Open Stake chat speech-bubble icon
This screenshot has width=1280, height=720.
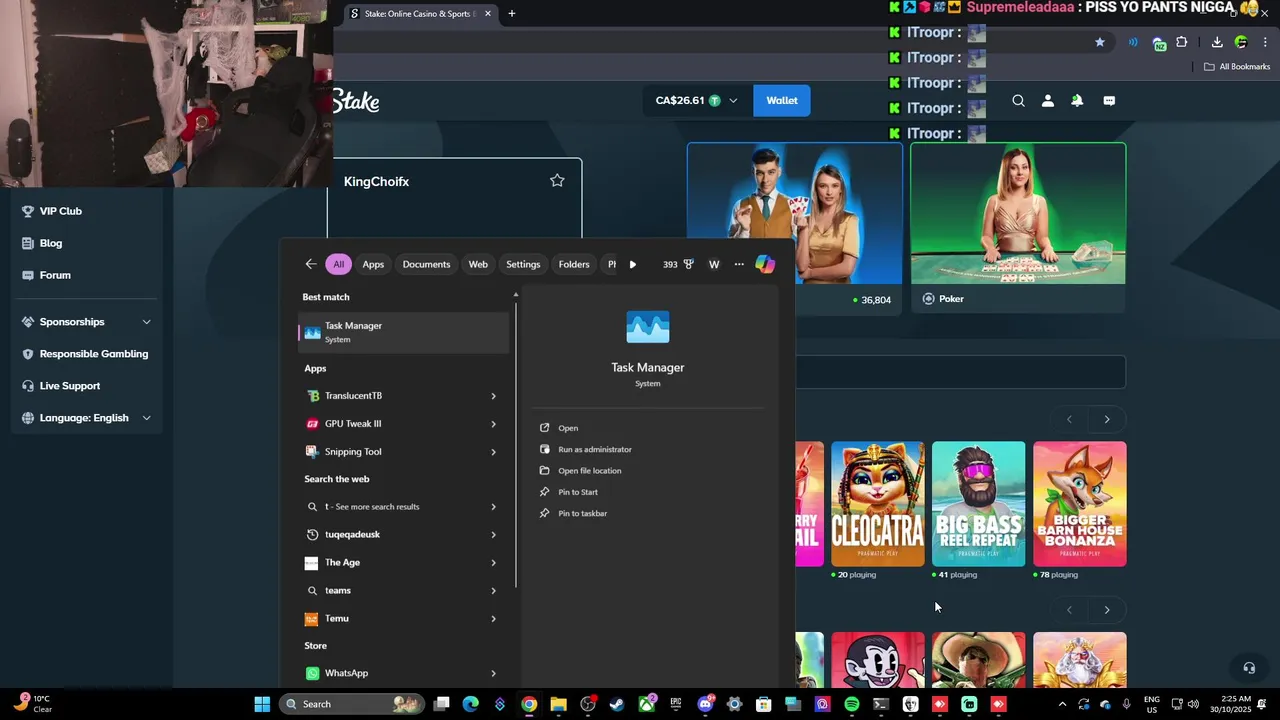pos(1109,101)
